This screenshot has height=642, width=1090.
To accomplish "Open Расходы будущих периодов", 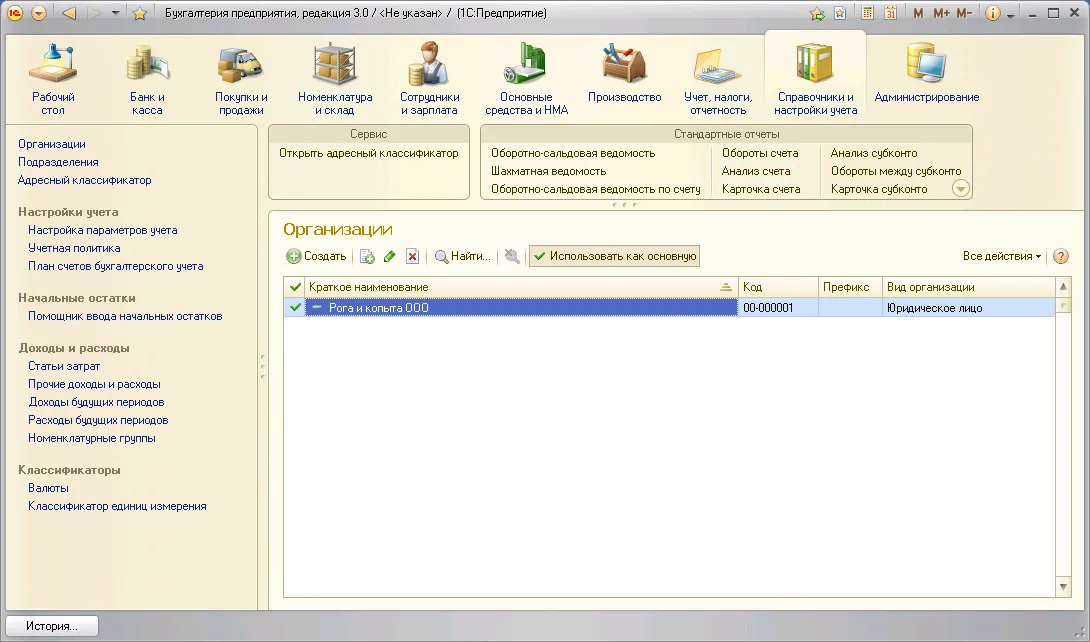I will pos(99,420).
